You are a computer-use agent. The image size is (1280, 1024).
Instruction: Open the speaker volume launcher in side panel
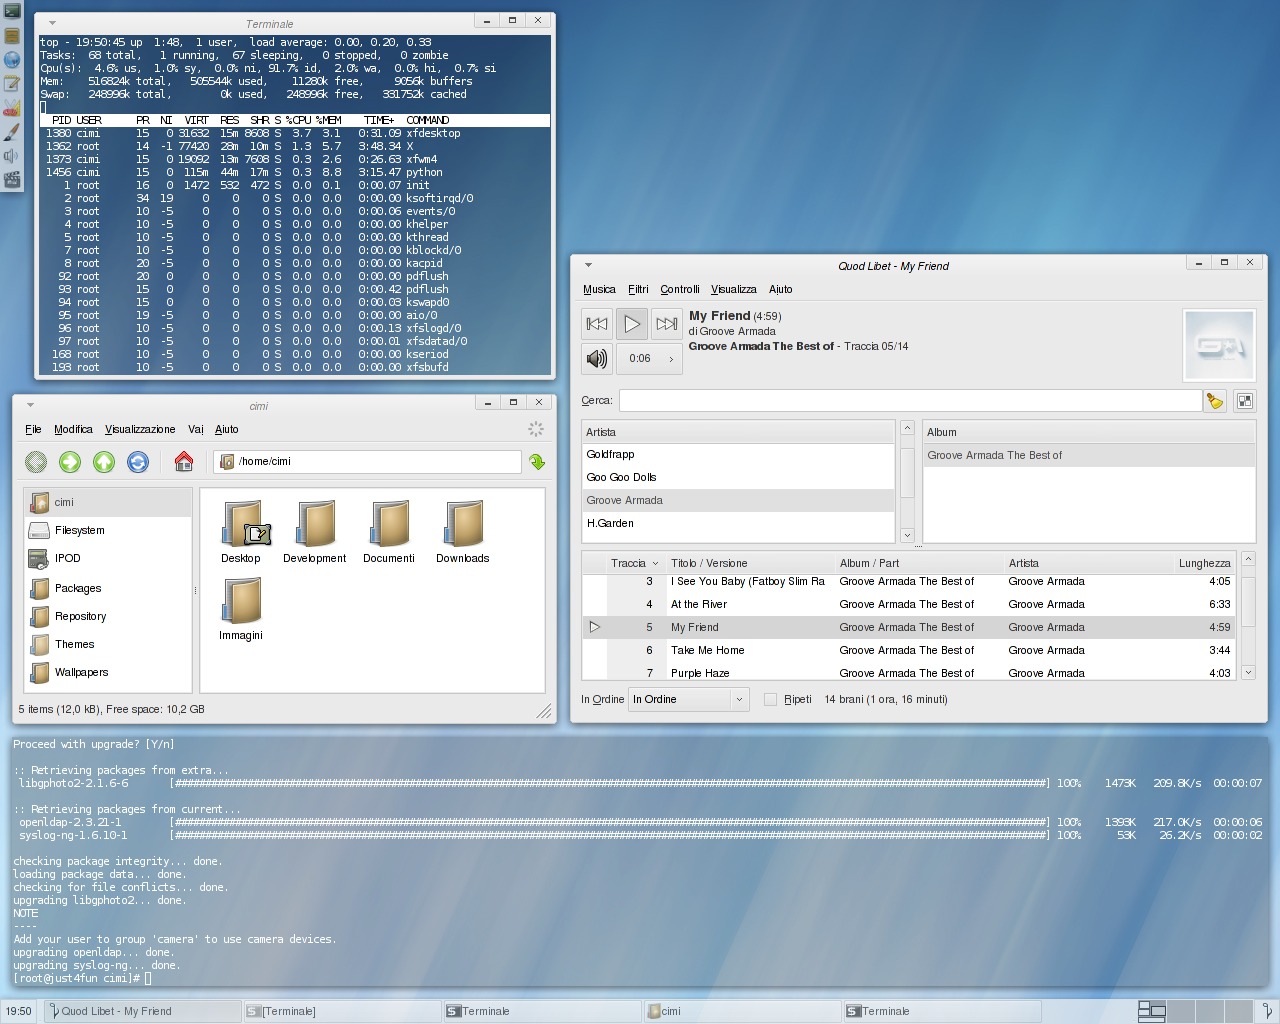click(12, 156)
